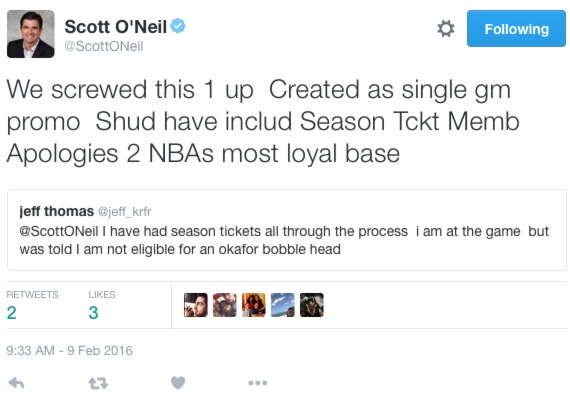570x395 pixels.
Task: Like the tweet with the heart icon
Action: 178,383
